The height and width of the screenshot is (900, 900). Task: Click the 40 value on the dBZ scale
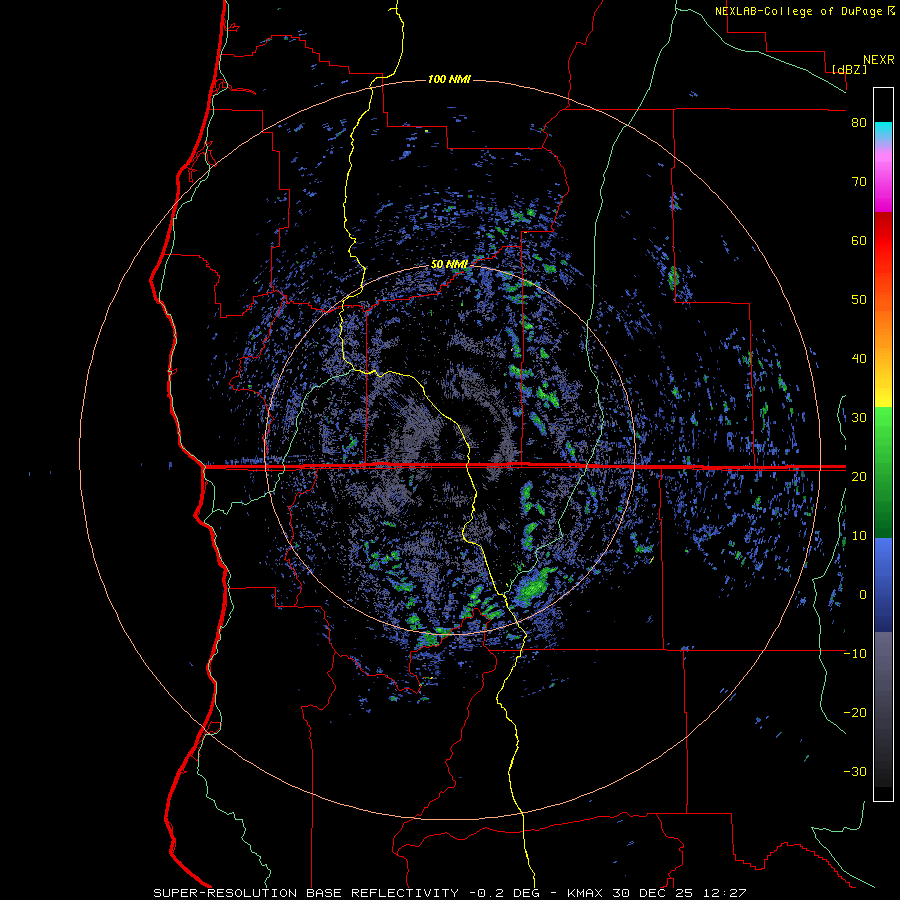(x=859, y=359)
